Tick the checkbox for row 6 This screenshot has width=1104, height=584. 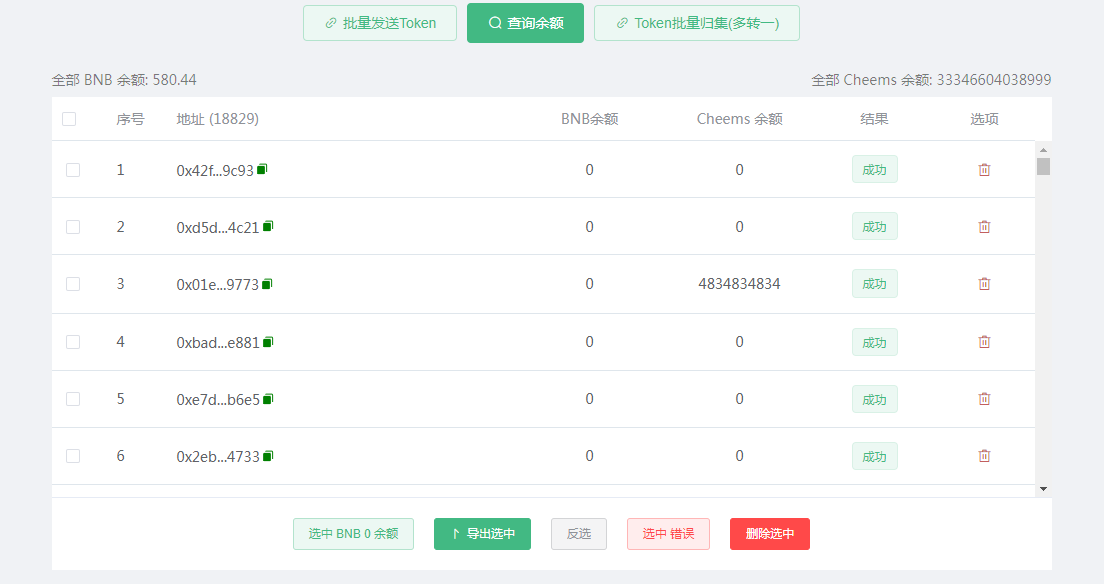(73, 456)
